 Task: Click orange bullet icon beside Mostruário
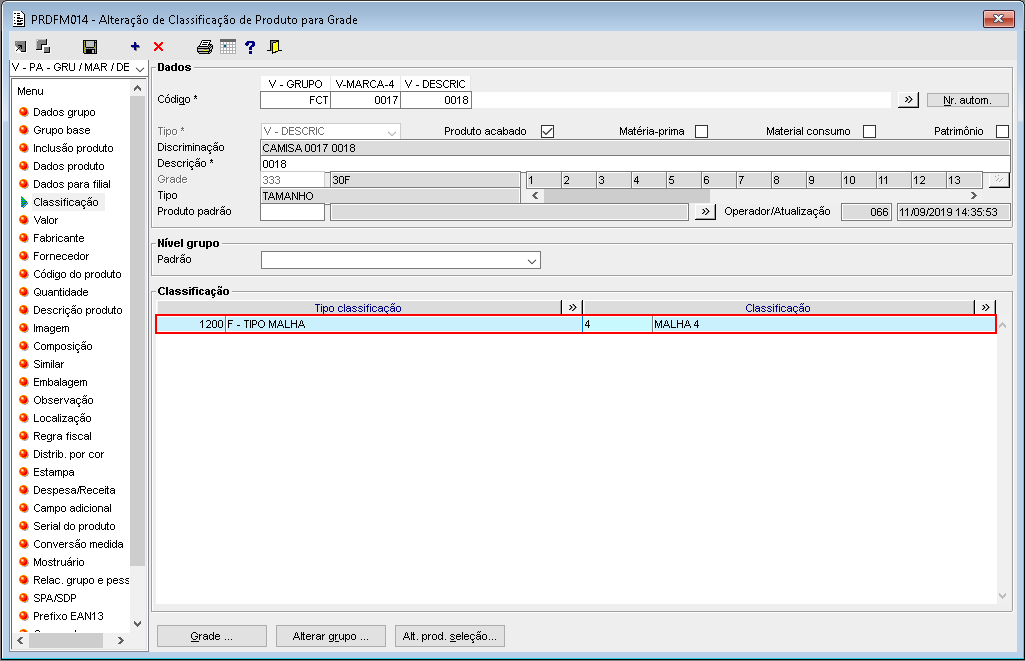coord(24,562)
